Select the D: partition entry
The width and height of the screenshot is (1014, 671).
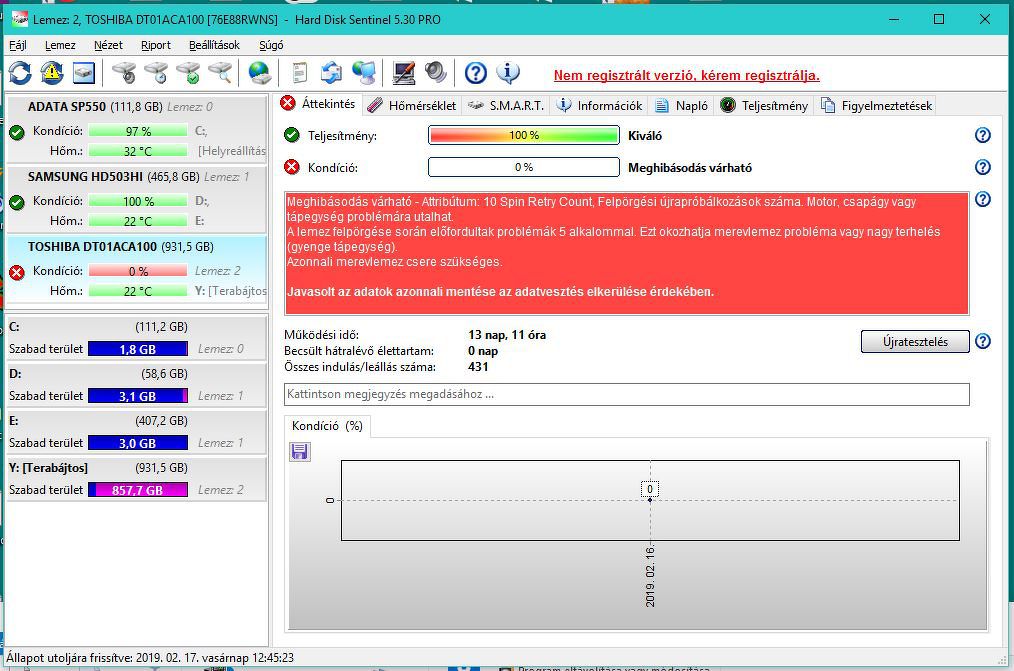[x=136, y=385]
